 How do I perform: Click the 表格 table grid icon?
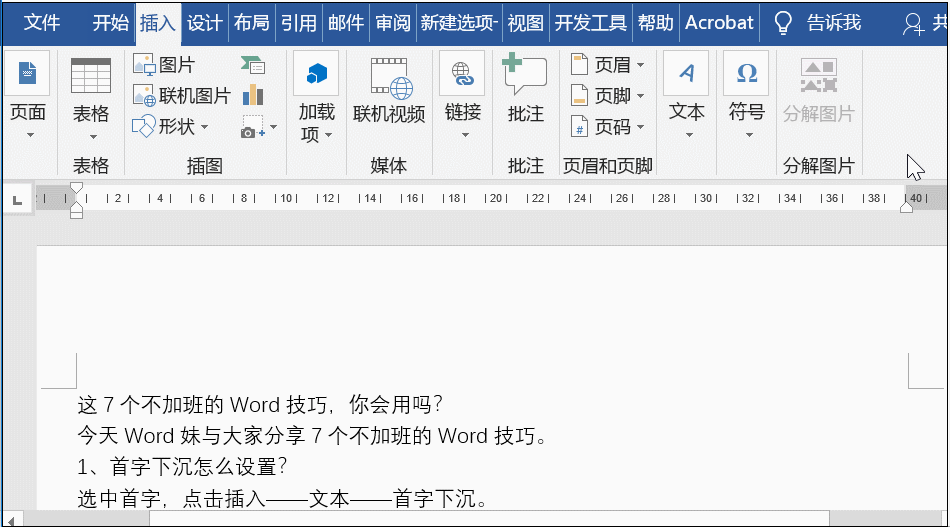tap(91, 75)
